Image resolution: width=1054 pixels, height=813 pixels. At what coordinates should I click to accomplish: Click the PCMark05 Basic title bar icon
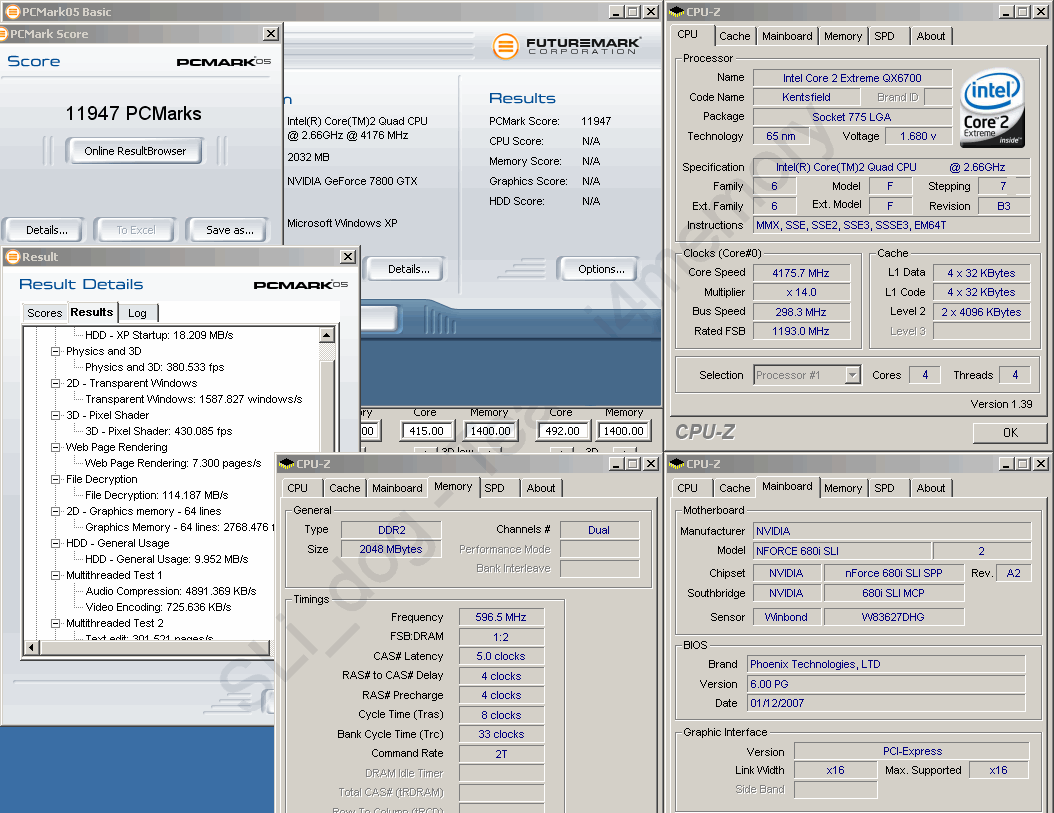[x=12, y=11]
